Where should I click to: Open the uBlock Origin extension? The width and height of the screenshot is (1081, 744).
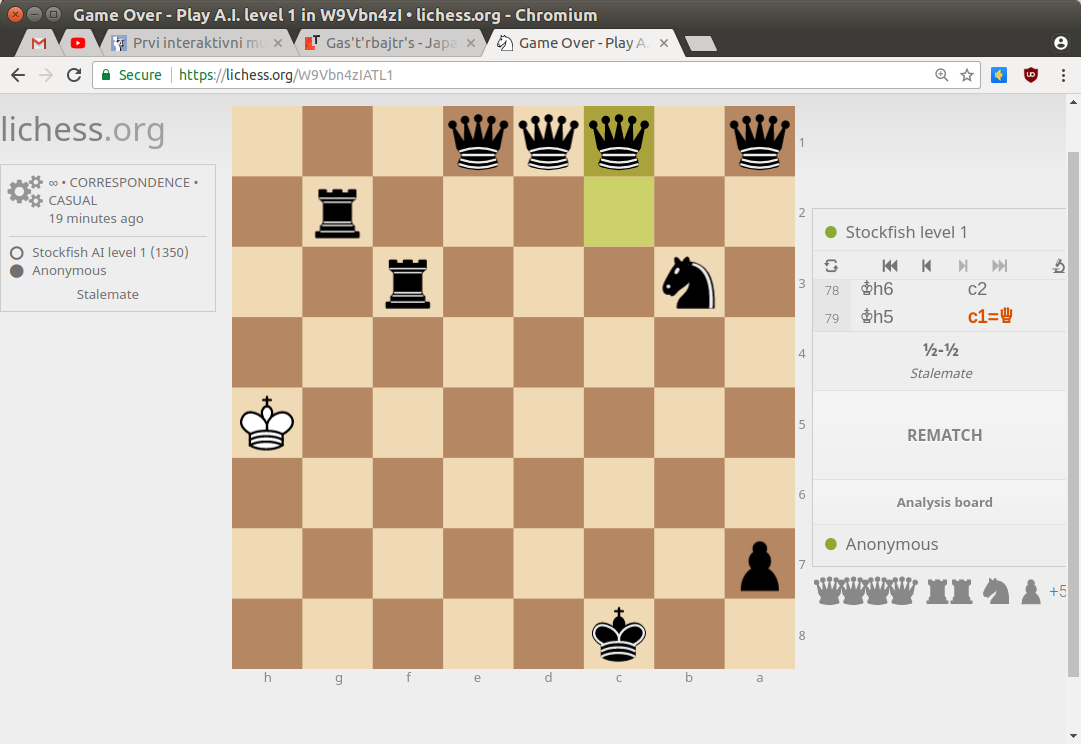click(x=1031, y=75)
